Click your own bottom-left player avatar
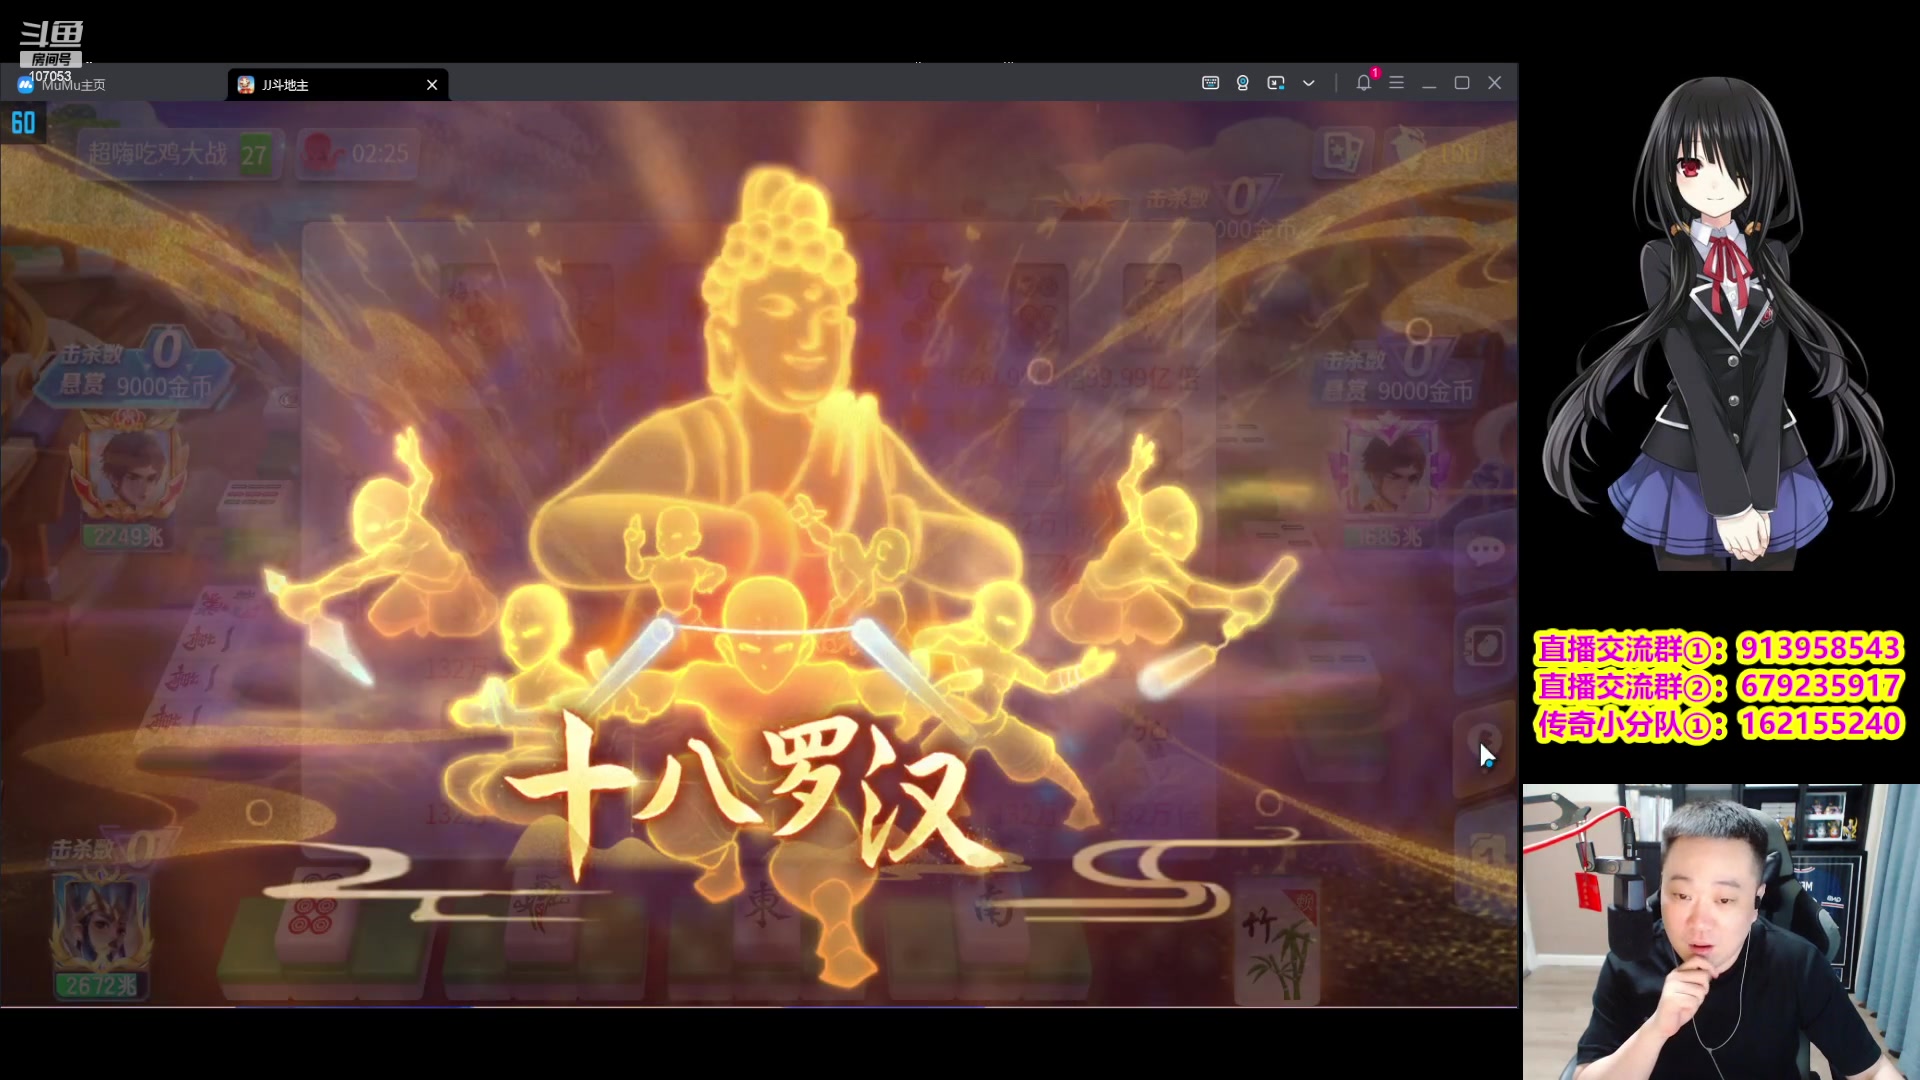The image size is (1920, 1080). [x=100, y=922]
